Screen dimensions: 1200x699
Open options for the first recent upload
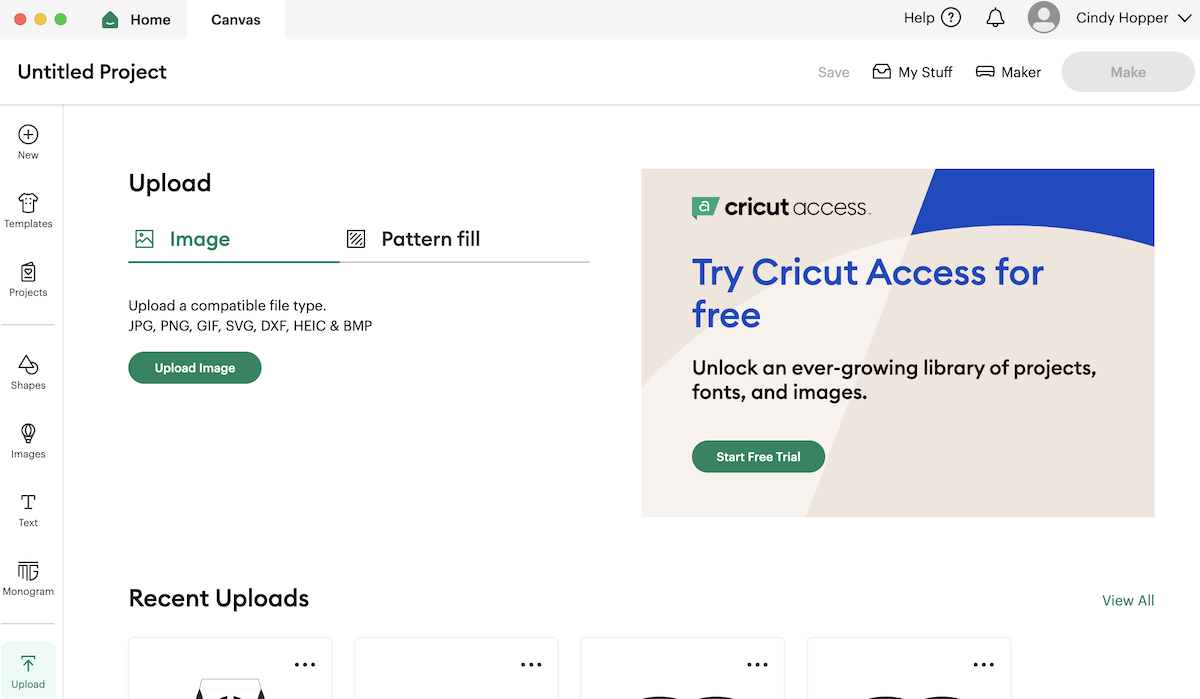point(305,664)
